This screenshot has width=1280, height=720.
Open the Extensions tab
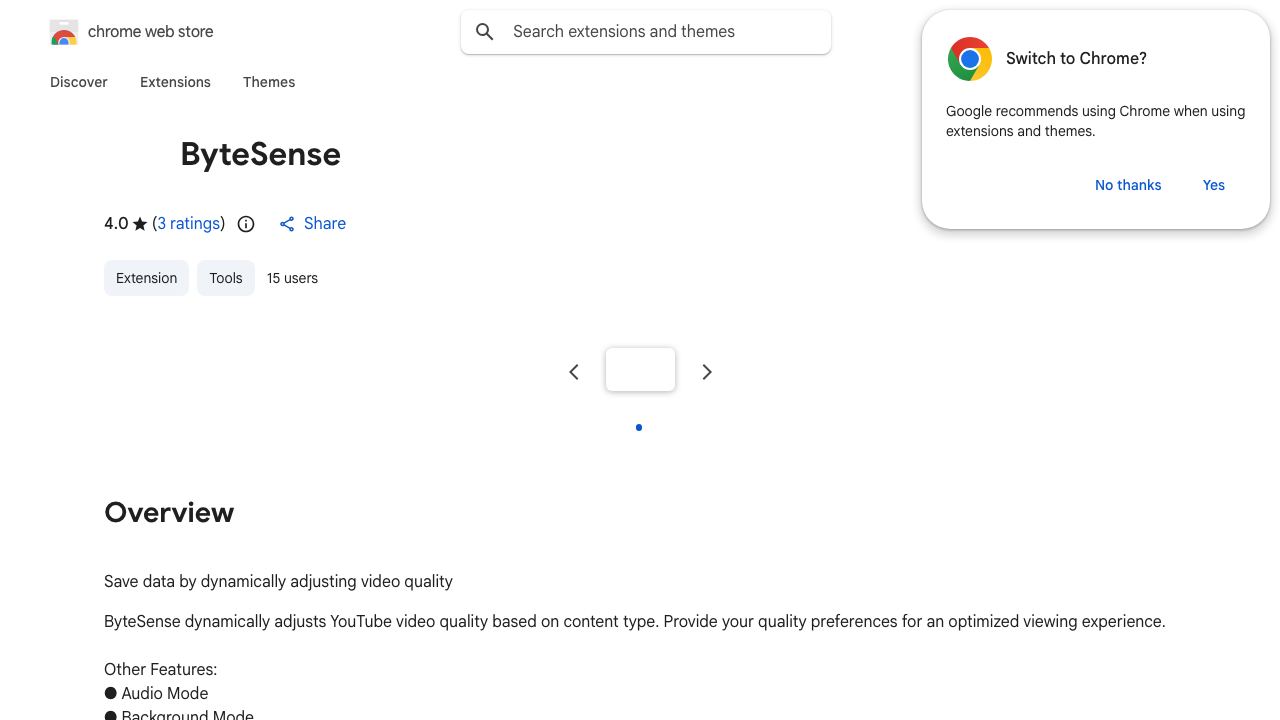[x=175, y=82]
